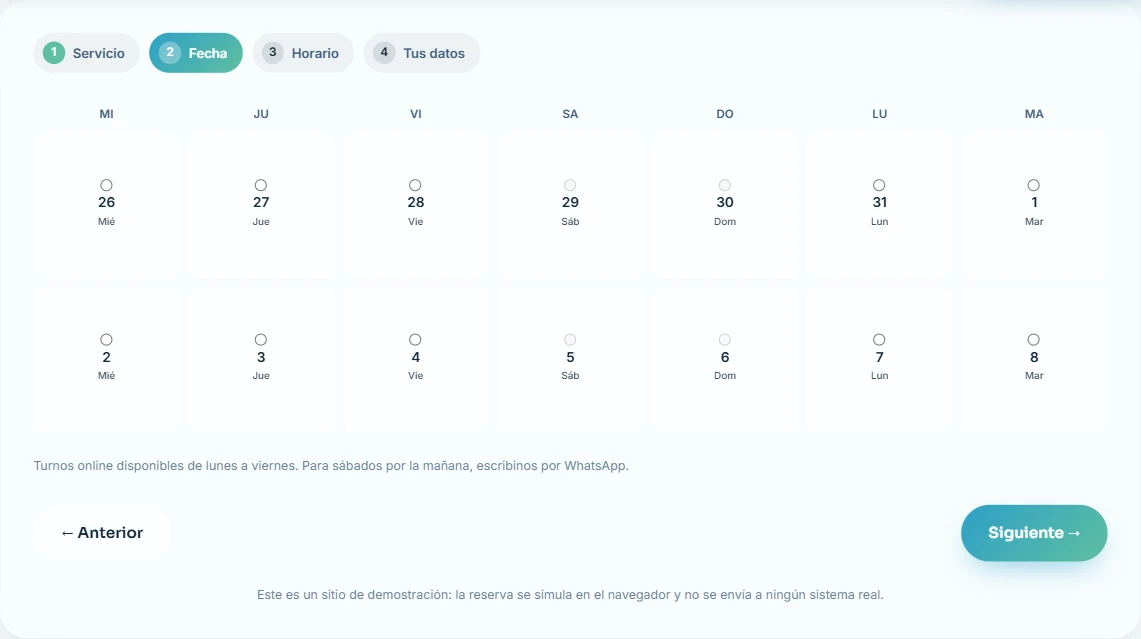The width and height of the screenshot is (1141, 639).
Task: Select date 26 Mié radio button
Action: (x=106, y=185)
